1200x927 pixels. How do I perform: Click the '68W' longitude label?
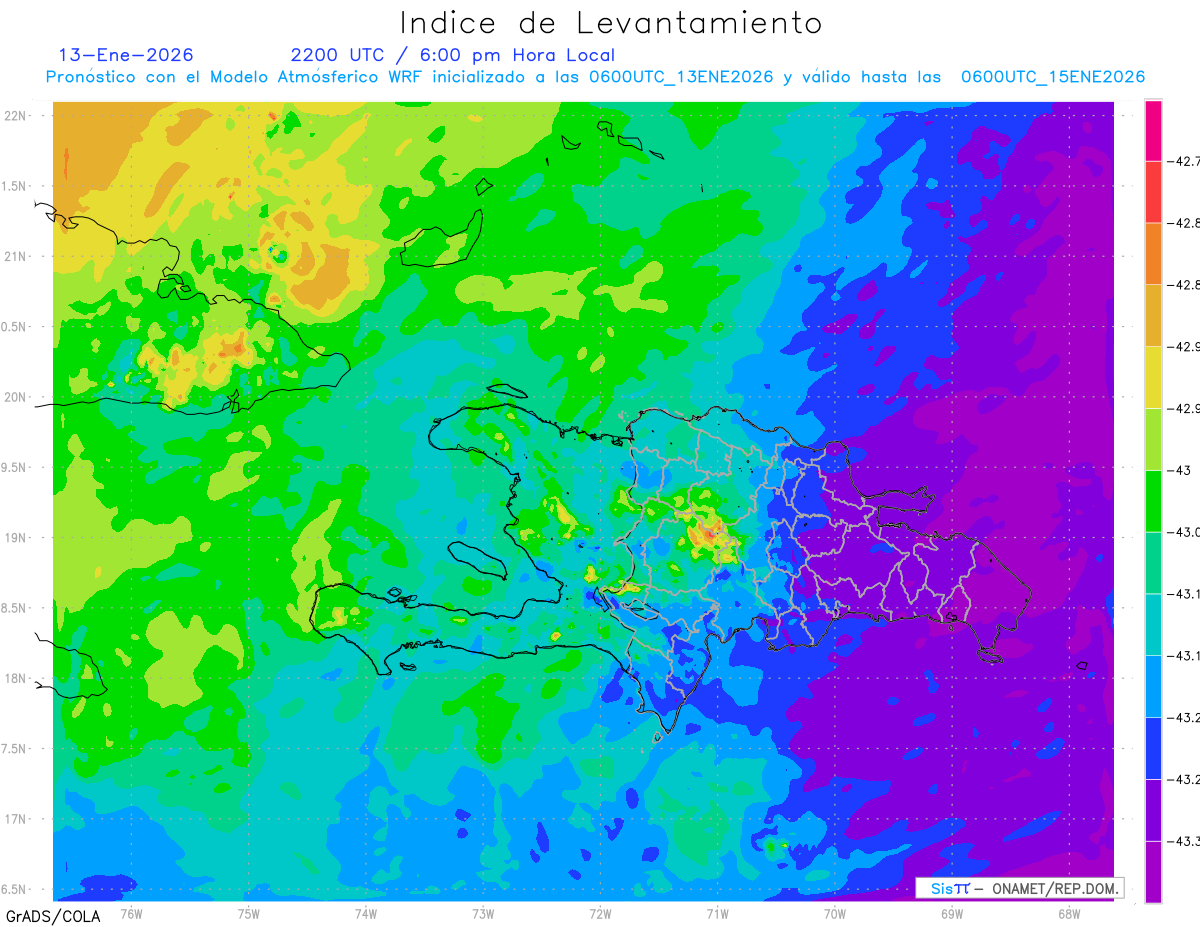click(x=1068, y=913)
